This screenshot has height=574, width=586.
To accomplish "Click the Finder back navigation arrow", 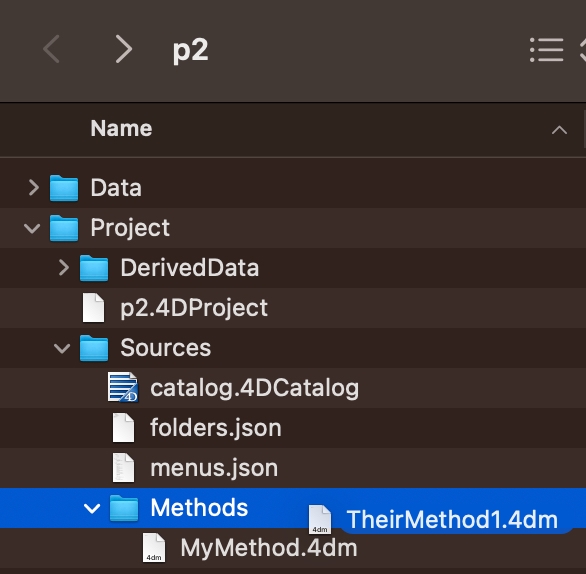I will pyautogui.click(x=52, y=49).
